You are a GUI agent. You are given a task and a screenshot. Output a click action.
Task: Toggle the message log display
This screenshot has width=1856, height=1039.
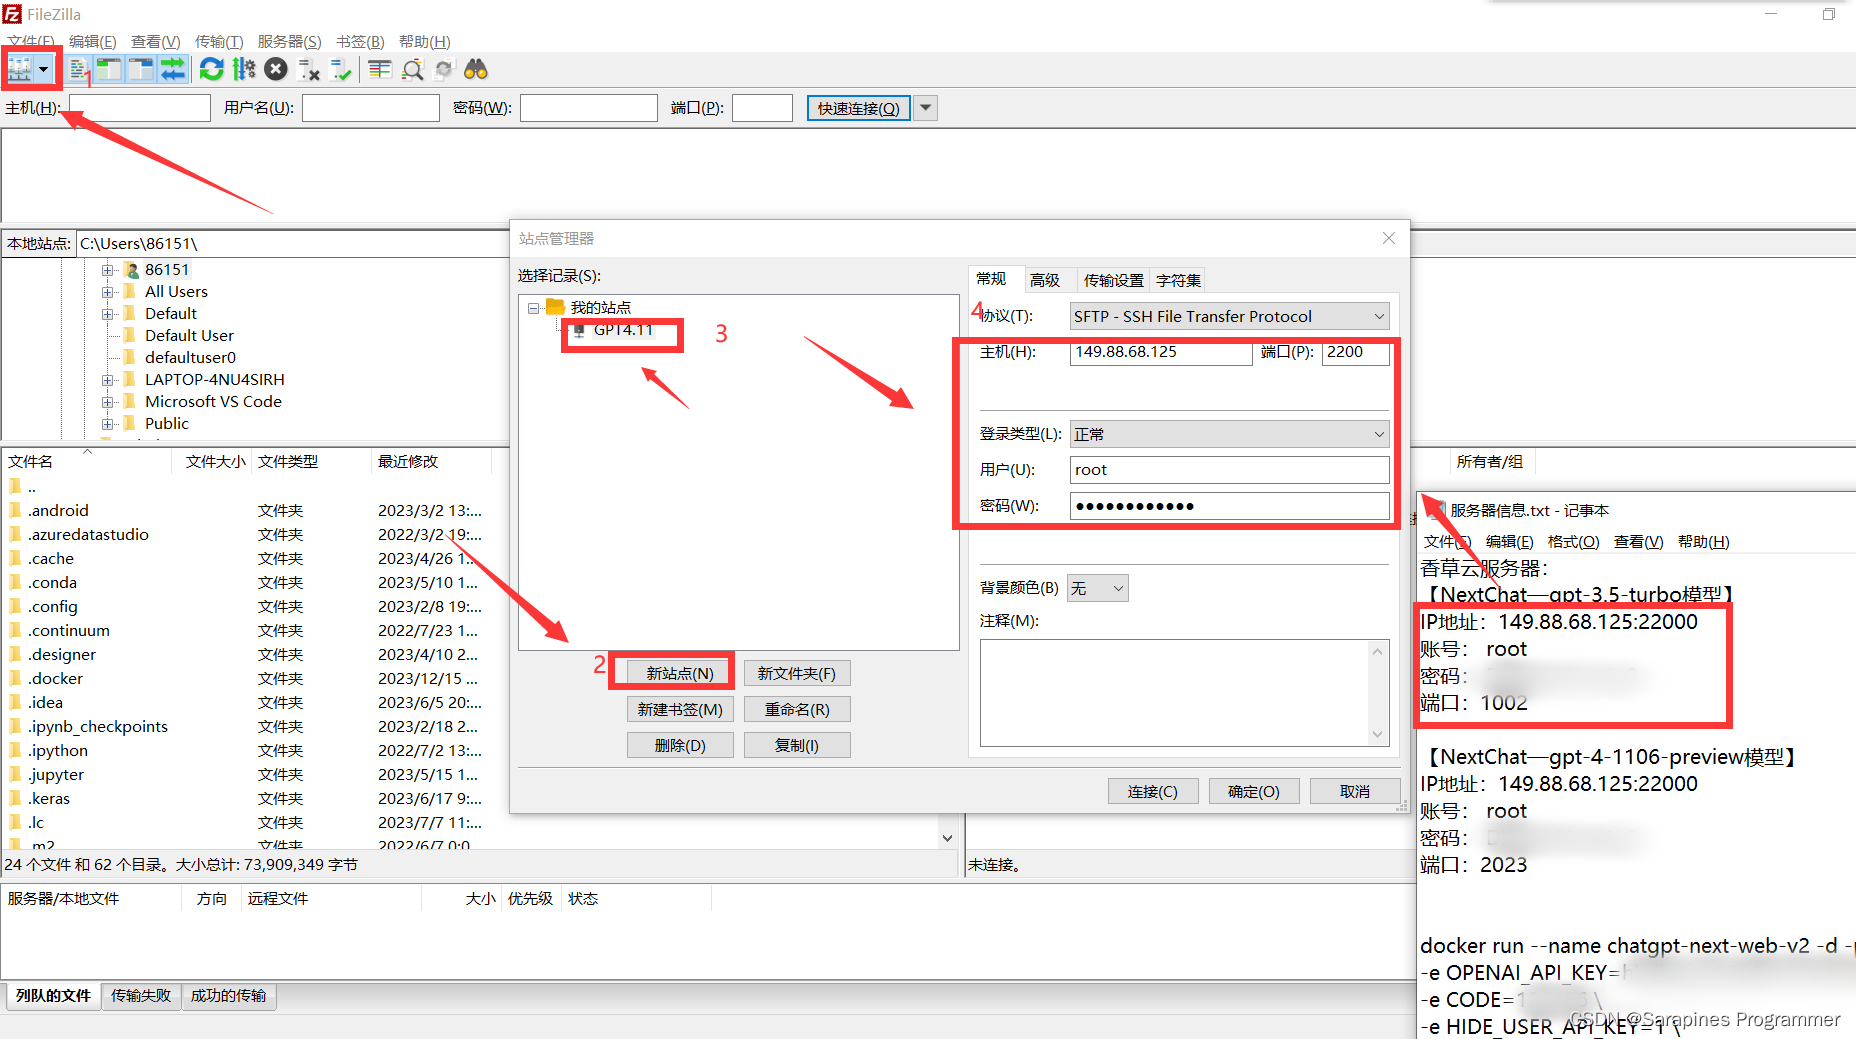pyautogui.click(x=78, y=68)
